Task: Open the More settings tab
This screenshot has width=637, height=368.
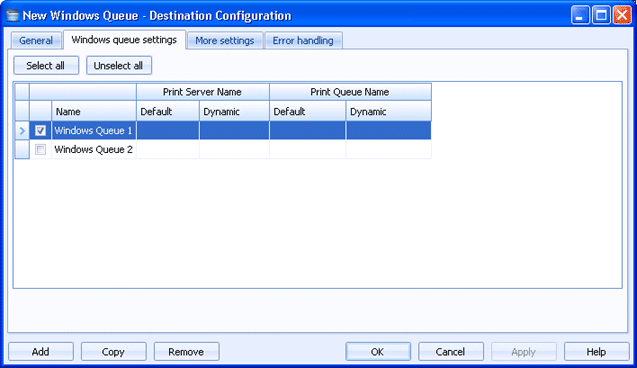Action: point(225,41)
